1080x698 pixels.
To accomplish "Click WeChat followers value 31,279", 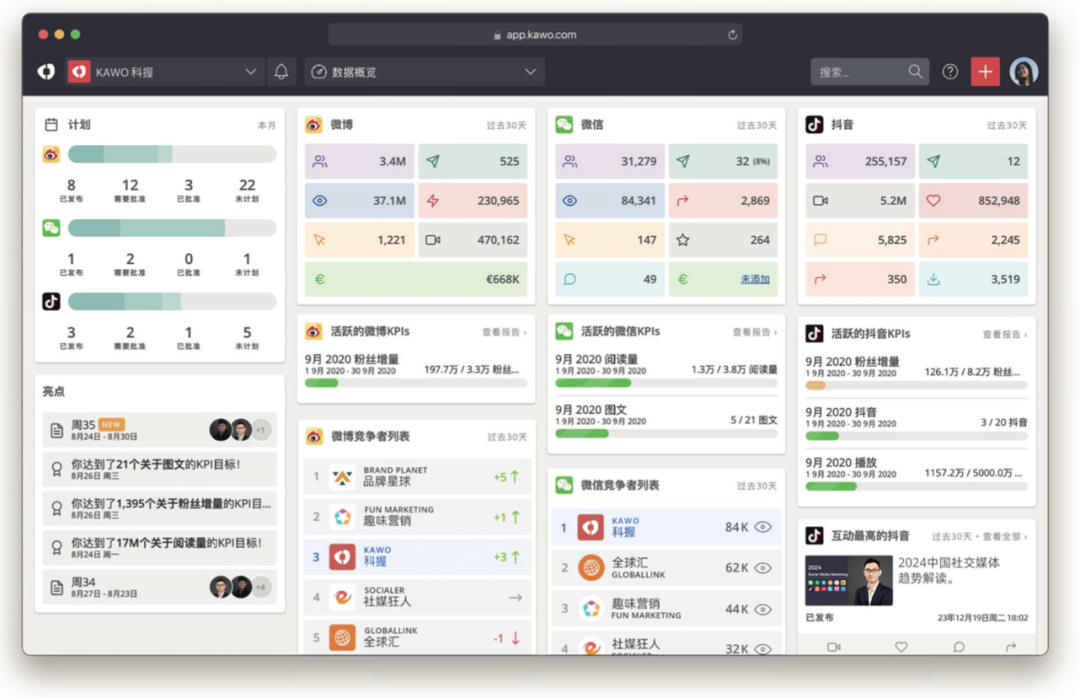I will coord(638,161).
